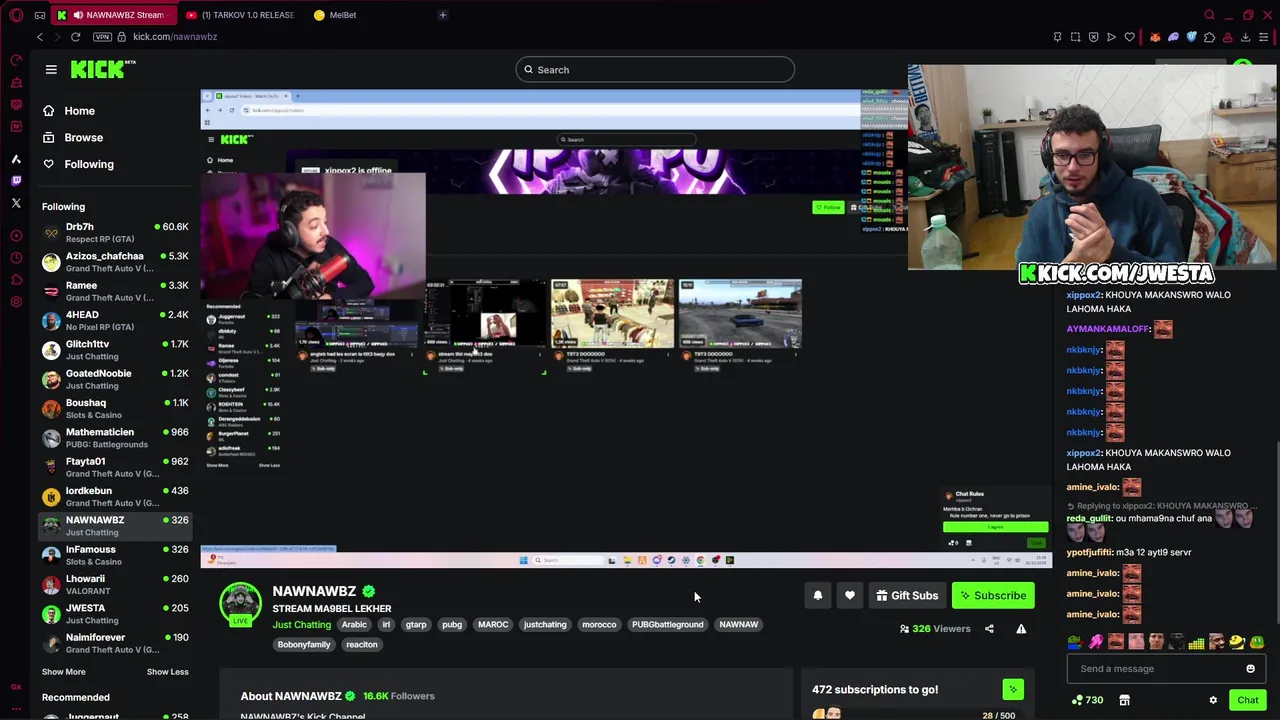Open Ramee channel in sidebar
The height and width of the screenshot is (720, 1280).
115,291
